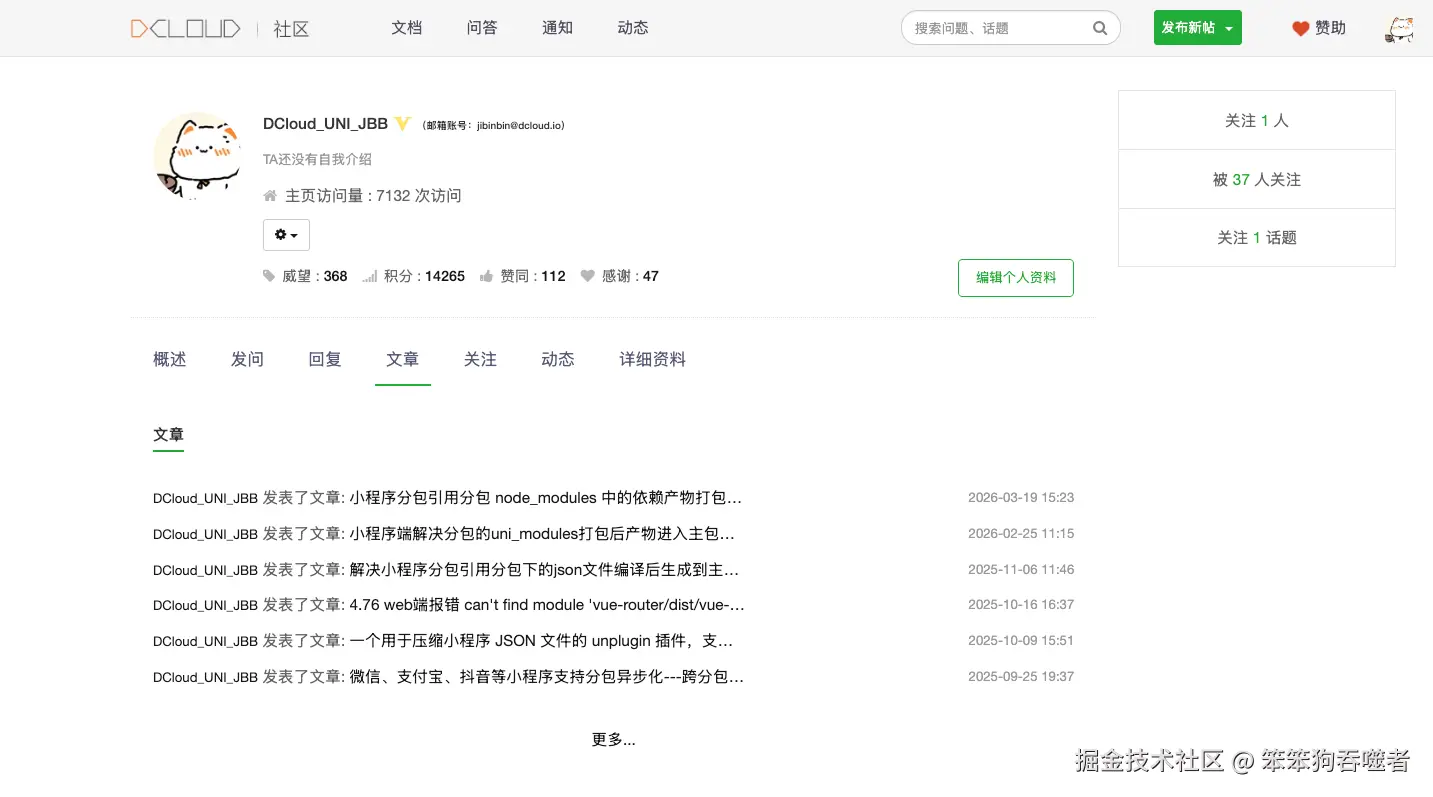Open article about json文件编译后生成到主
The width and height of the screenshot is (1433, 797).
tap(544, 570)
